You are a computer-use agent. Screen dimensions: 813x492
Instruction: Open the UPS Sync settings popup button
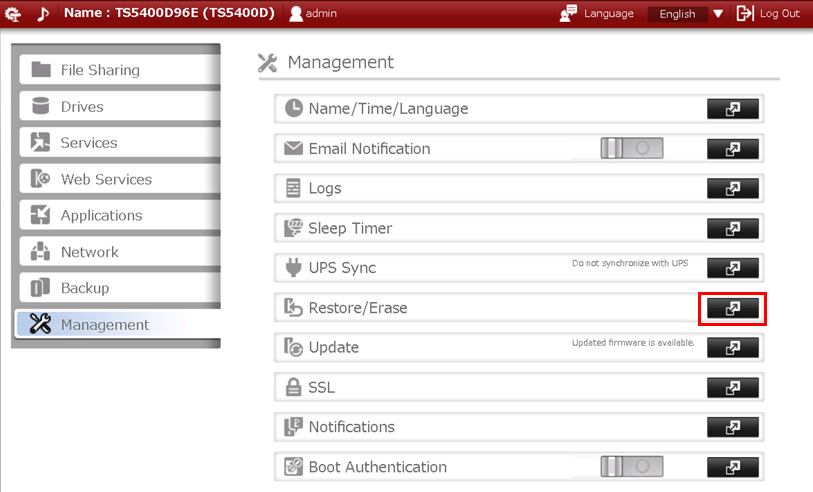(732, 268)
